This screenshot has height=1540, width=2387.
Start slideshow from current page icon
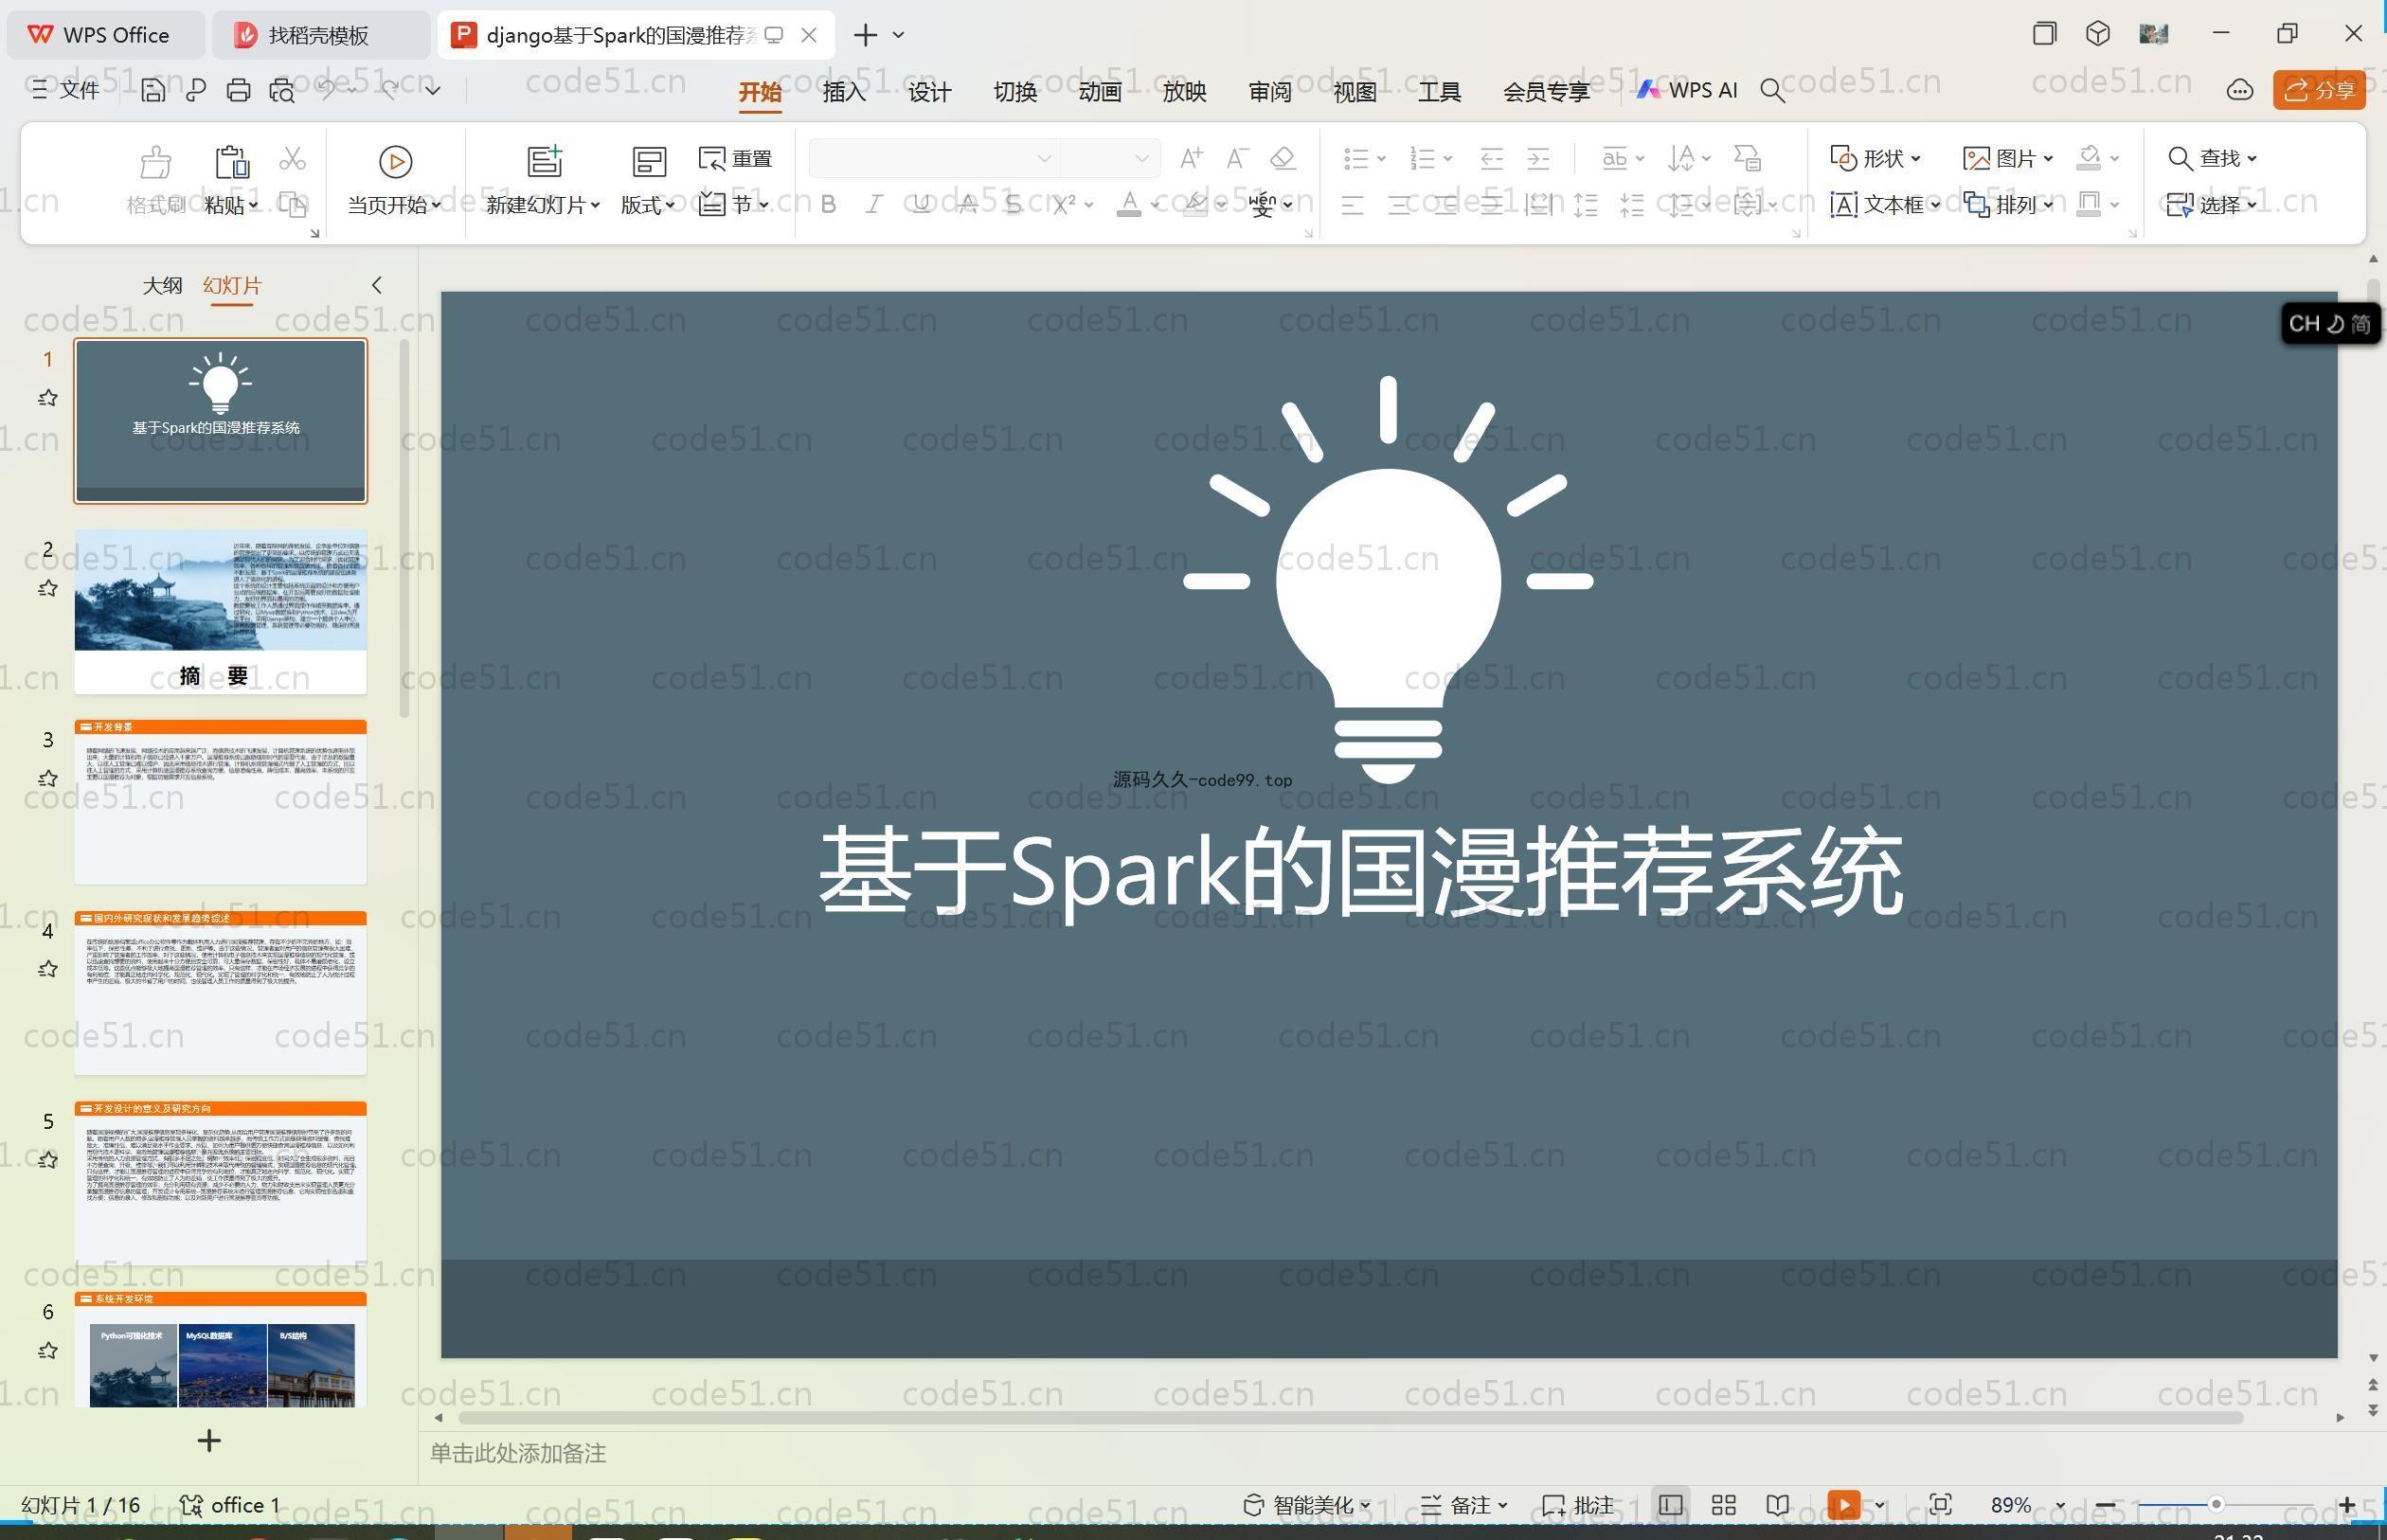pos(395,161)
